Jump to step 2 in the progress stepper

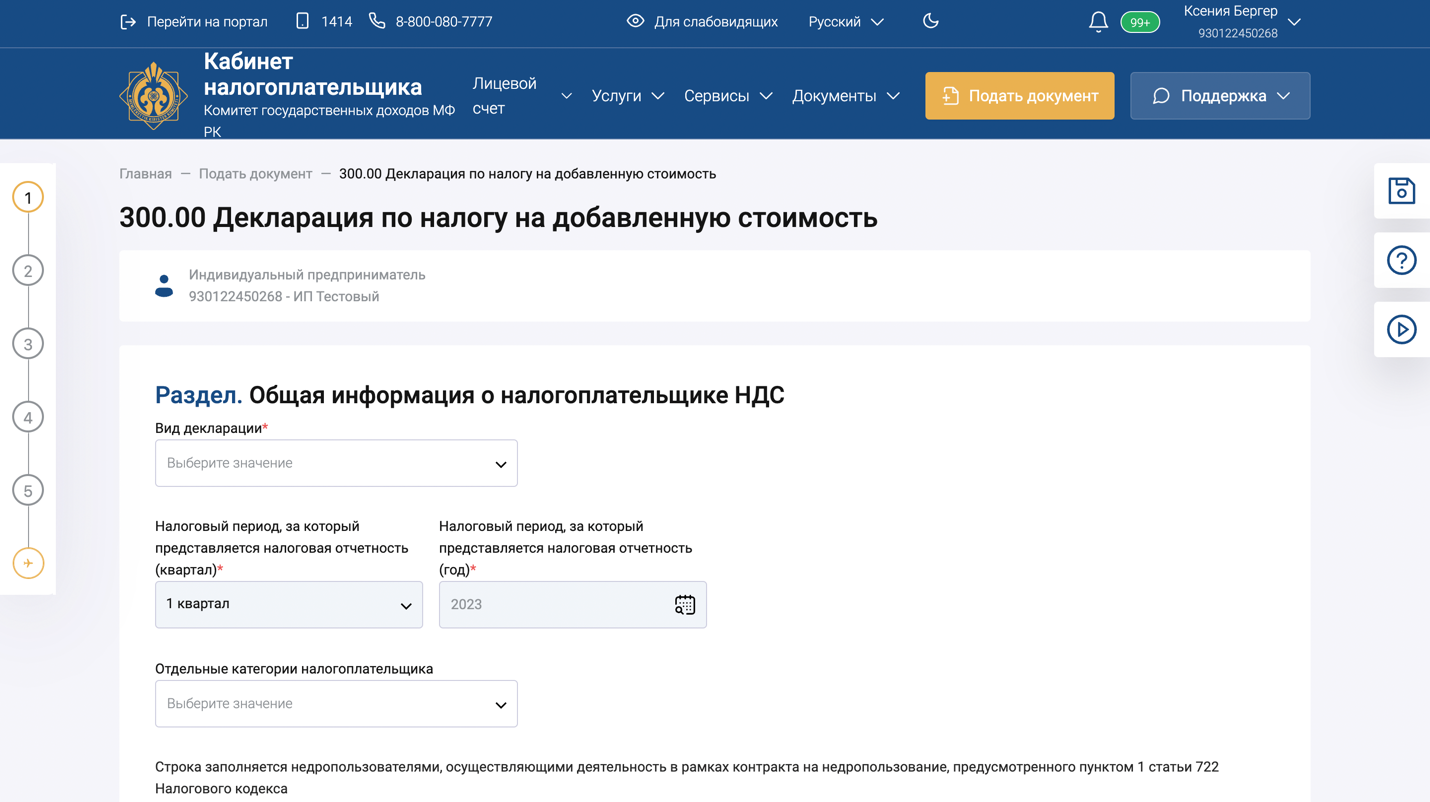pyautogui.click(x=27, y=270)
